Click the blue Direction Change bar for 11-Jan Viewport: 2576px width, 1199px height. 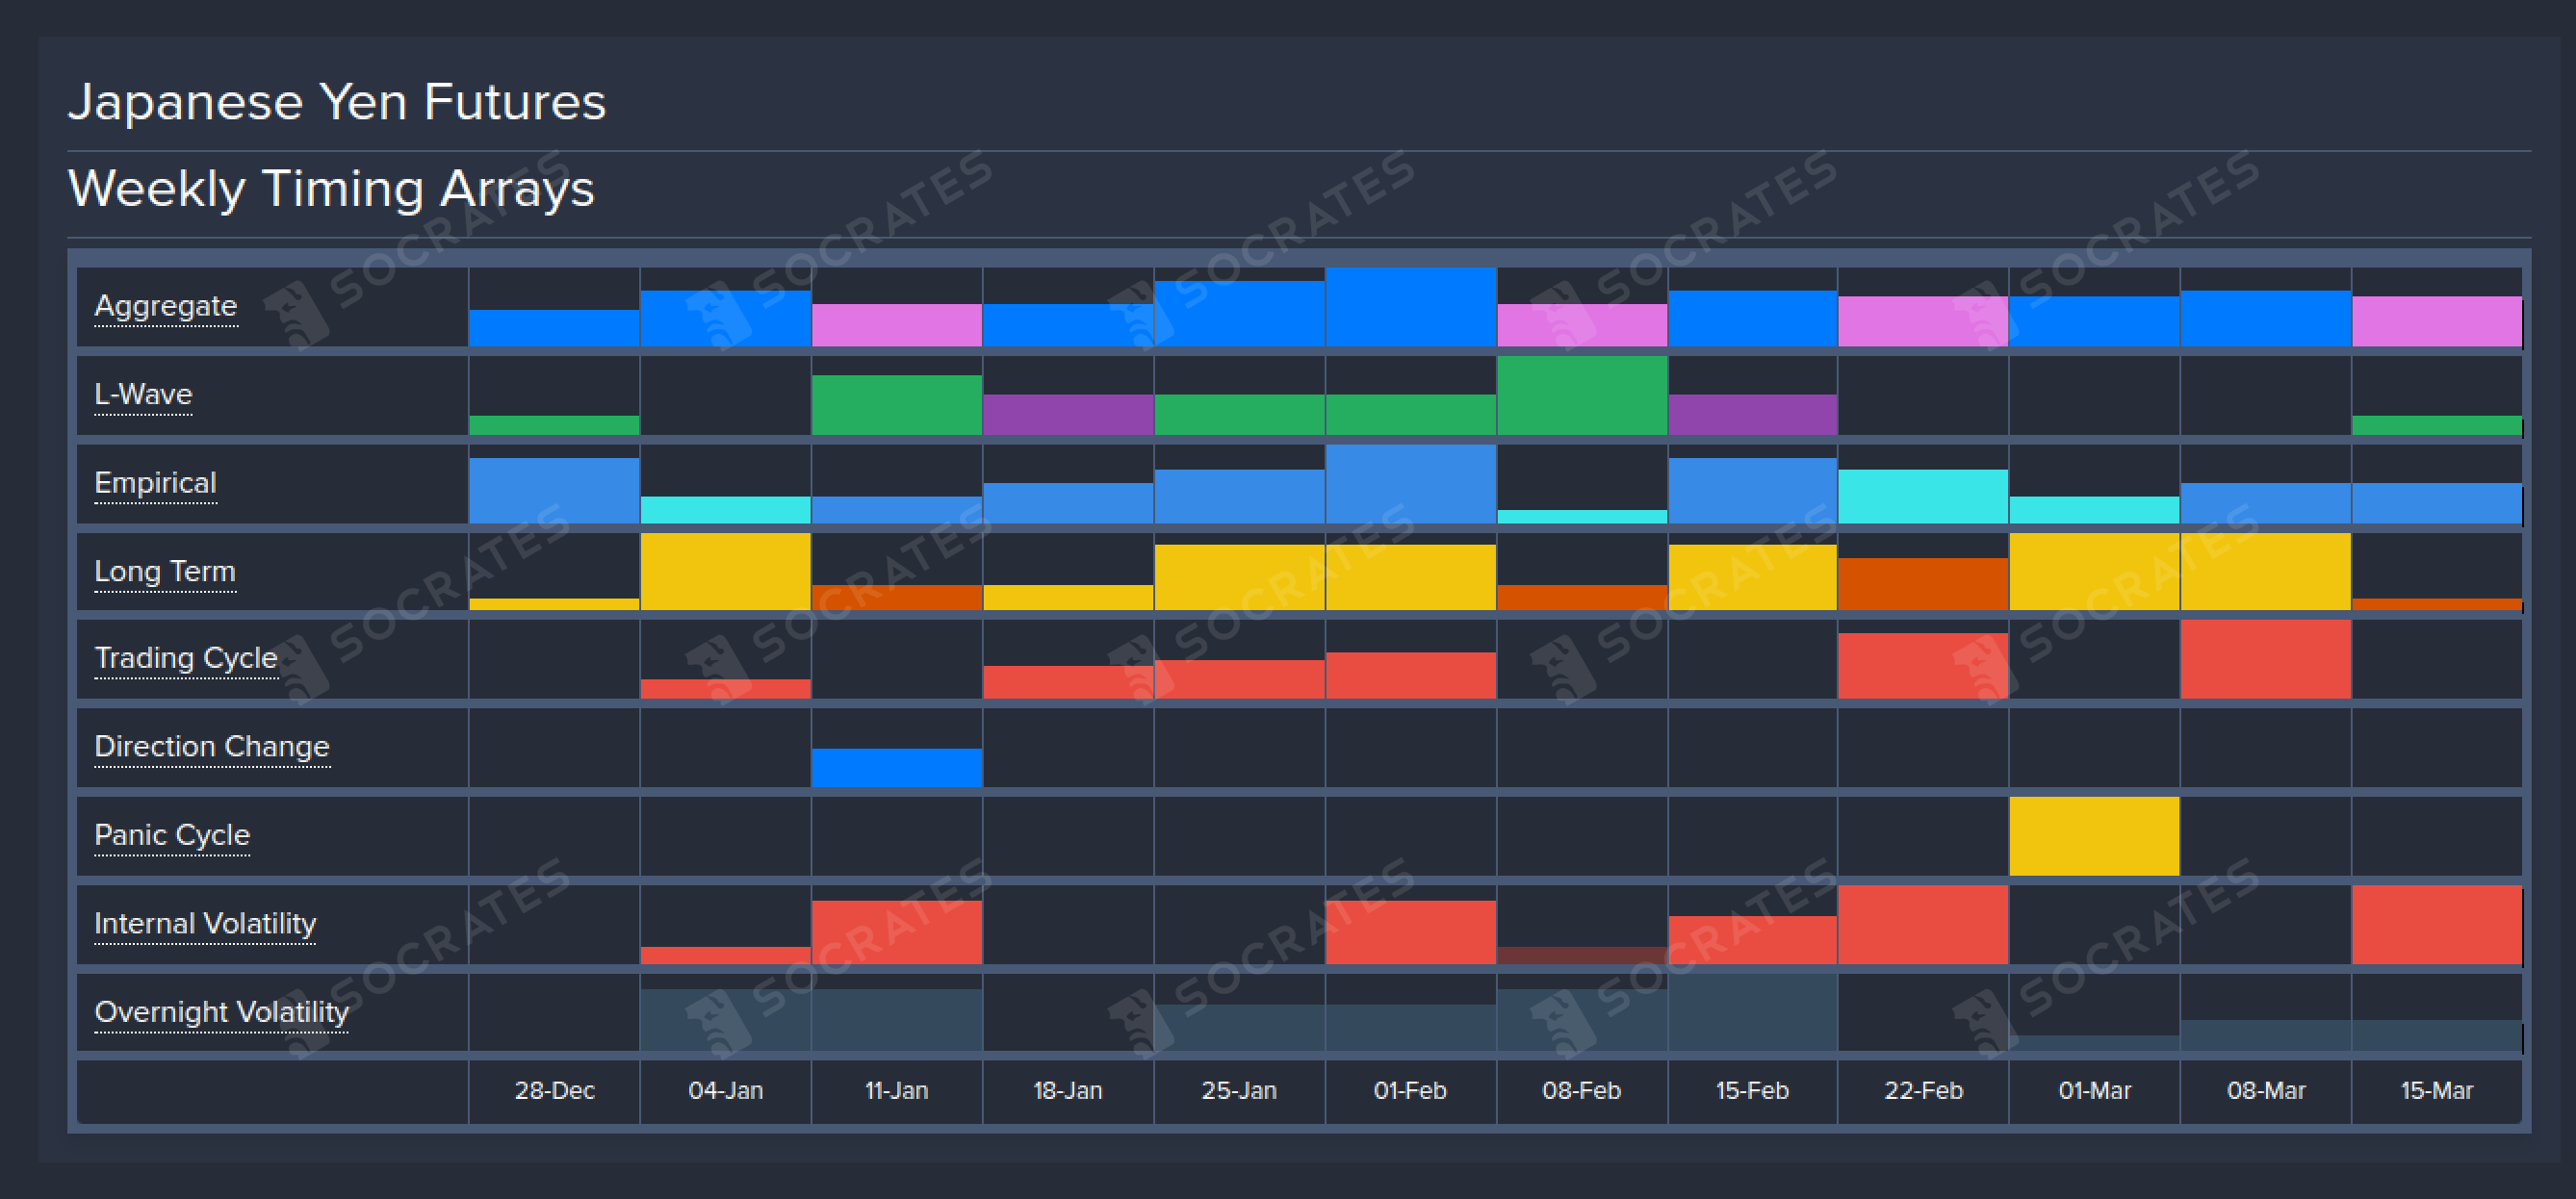[896, 768]
